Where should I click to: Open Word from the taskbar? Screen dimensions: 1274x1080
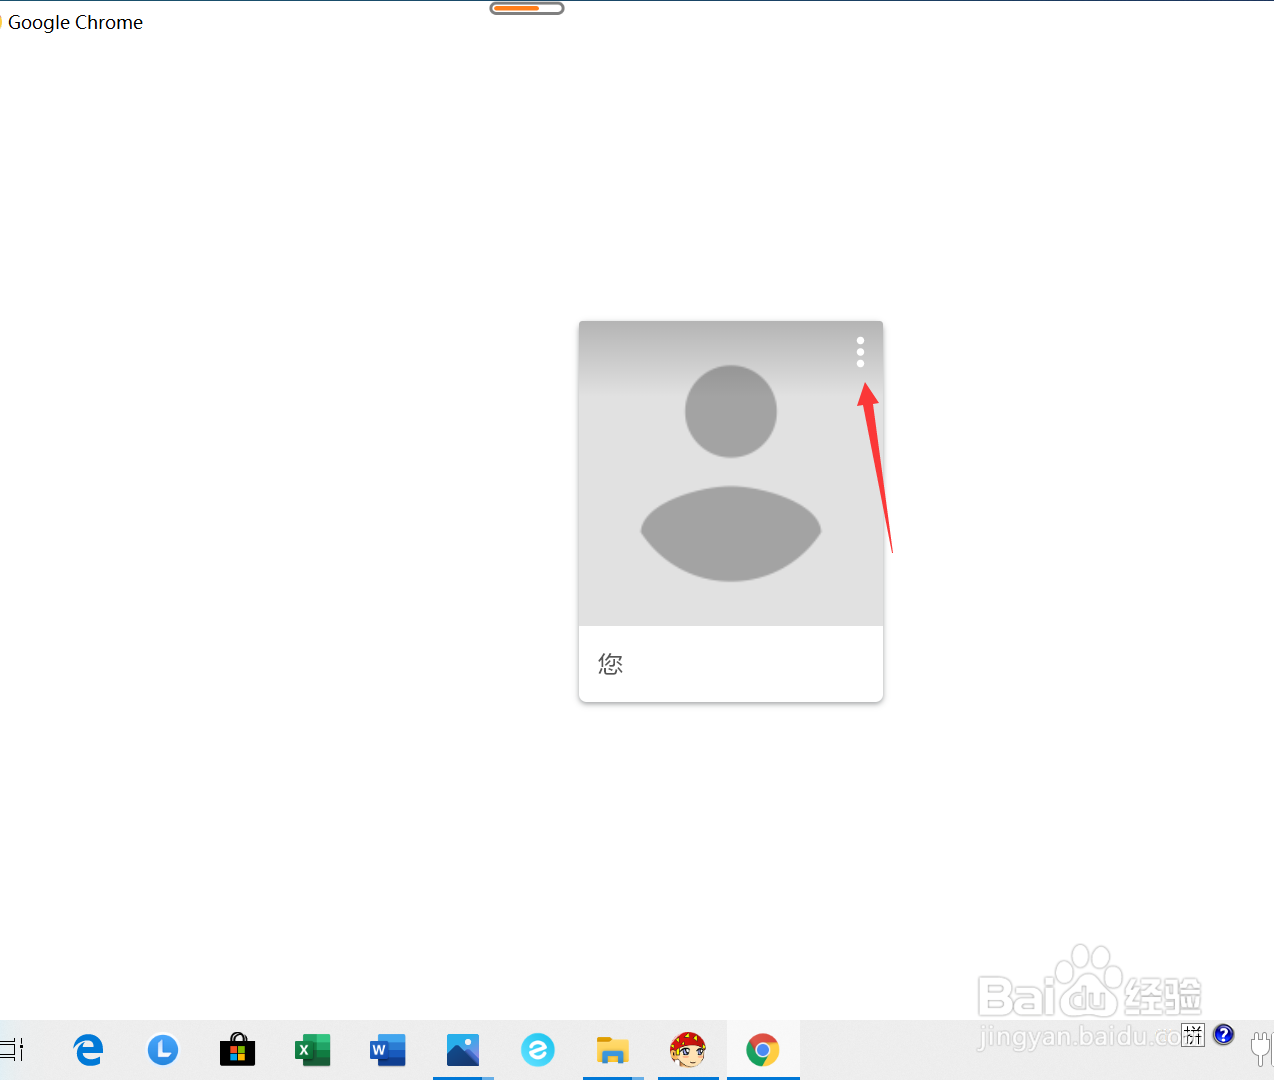pos(388,1050)
